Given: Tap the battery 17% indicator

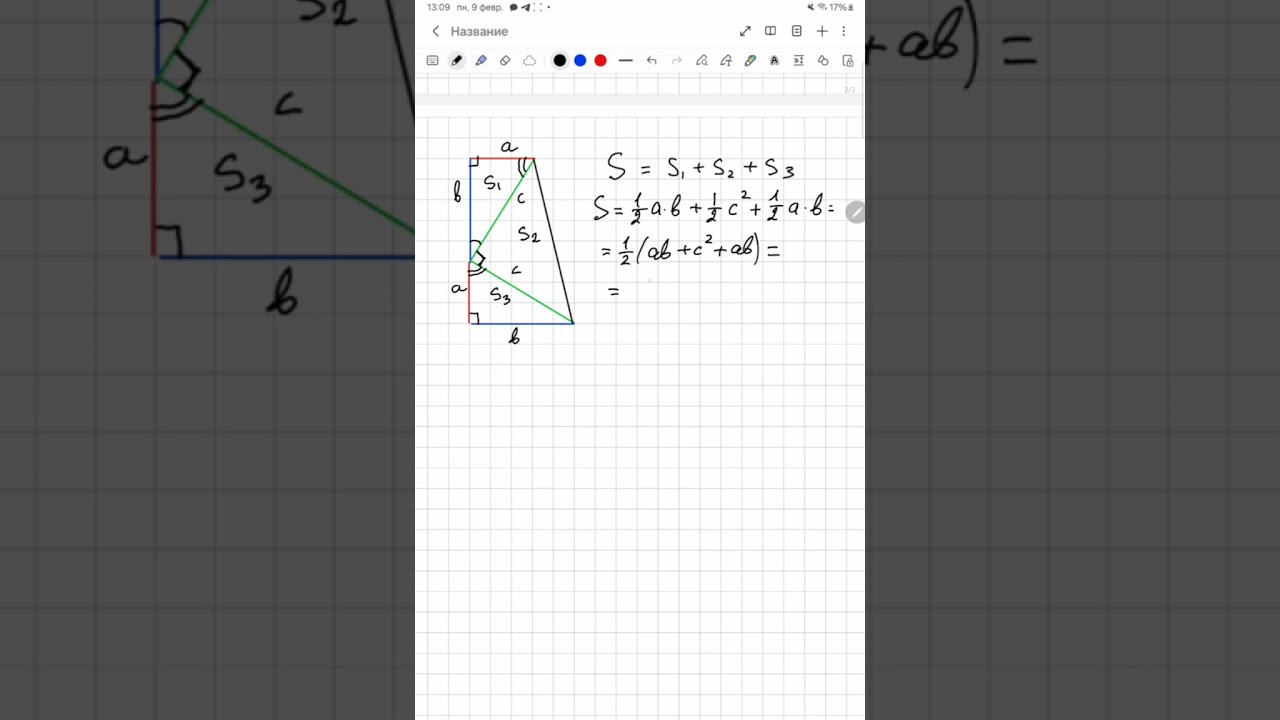Looking at the screenshot, I should pos(840,7).
